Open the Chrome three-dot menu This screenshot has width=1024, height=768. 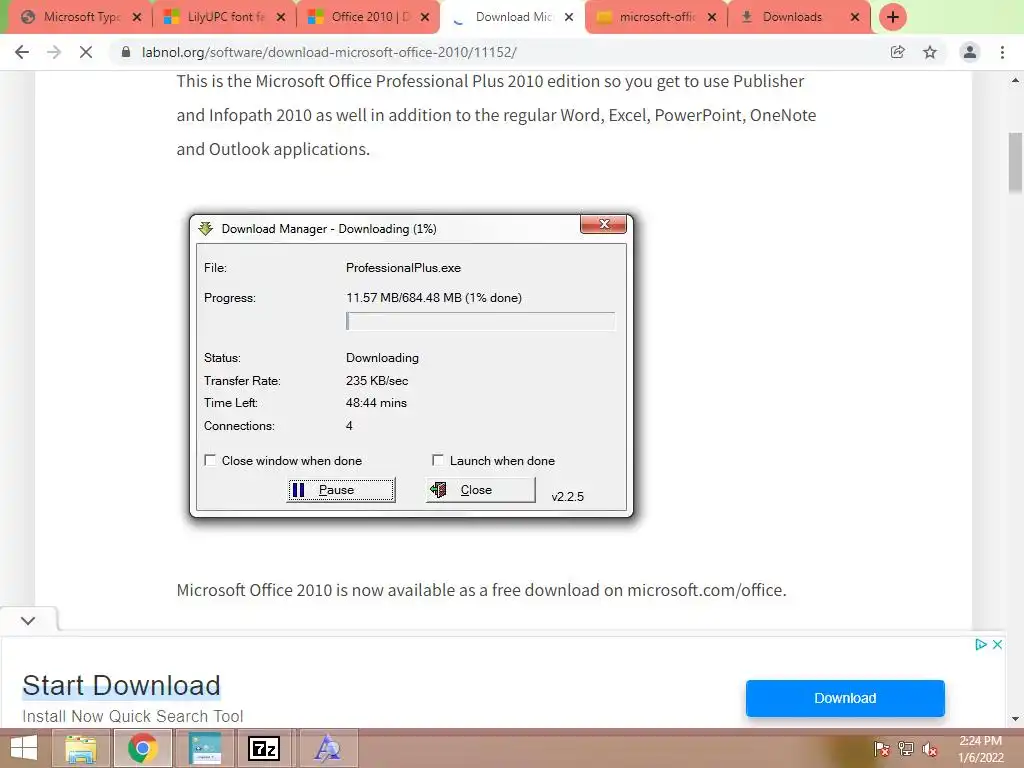(1002, 52)
